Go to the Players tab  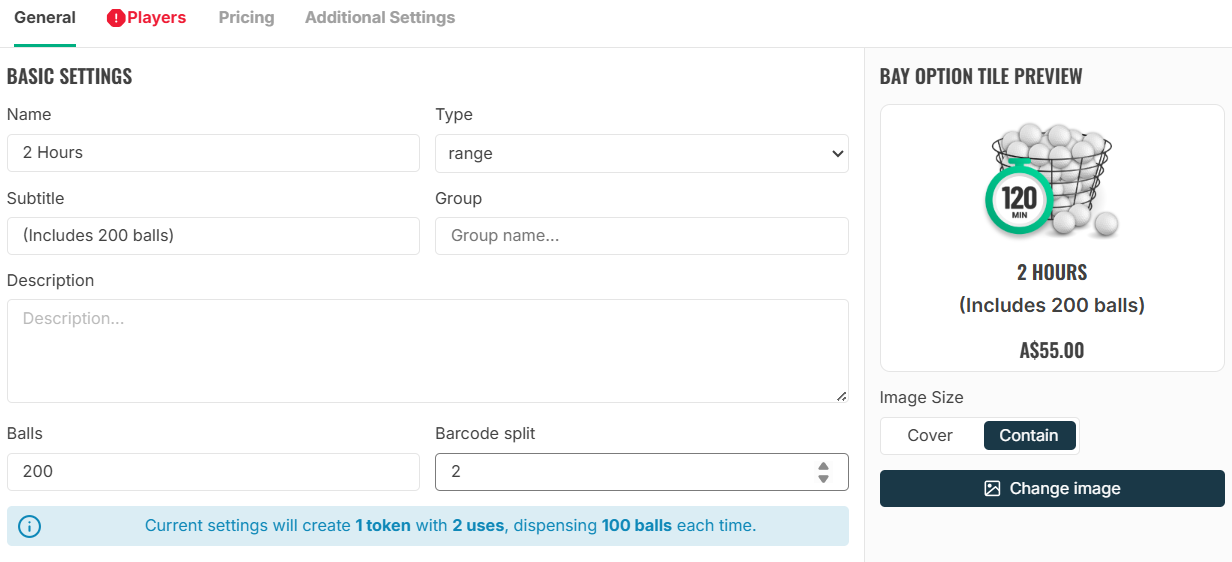click(x=146, y=18)
